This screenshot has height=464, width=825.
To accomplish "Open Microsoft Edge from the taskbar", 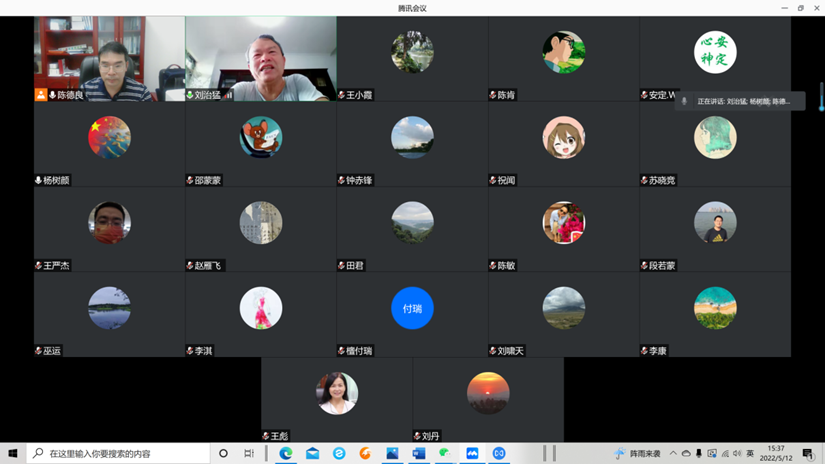I will (x=286, y=453).
